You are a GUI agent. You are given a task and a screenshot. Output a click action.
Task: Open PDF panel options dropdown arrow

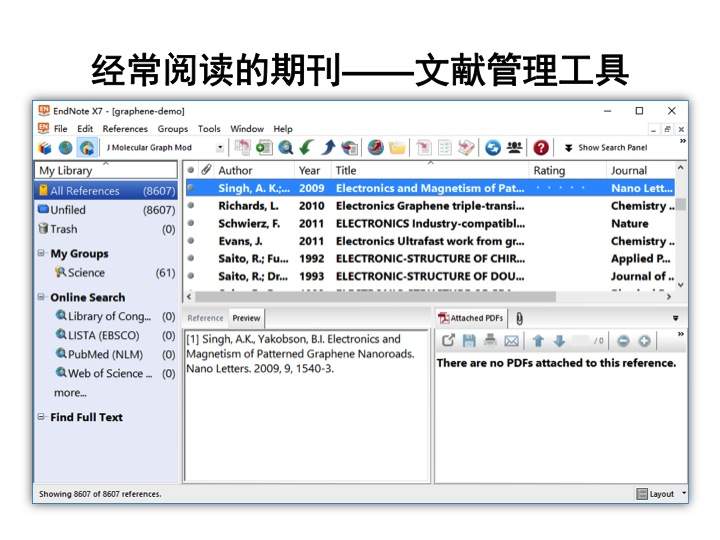[x=675, y=318]
